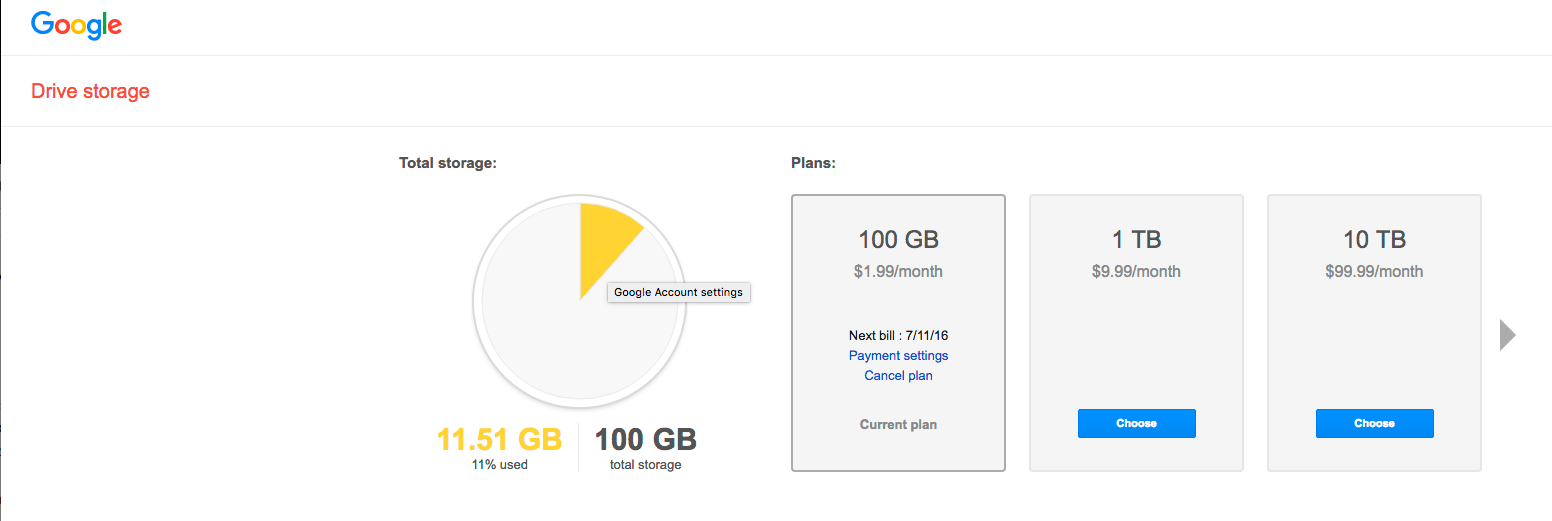The height and width of the screenshot is (521, 1552).
Task: Click the Cancel plan link
Action: 898,376
